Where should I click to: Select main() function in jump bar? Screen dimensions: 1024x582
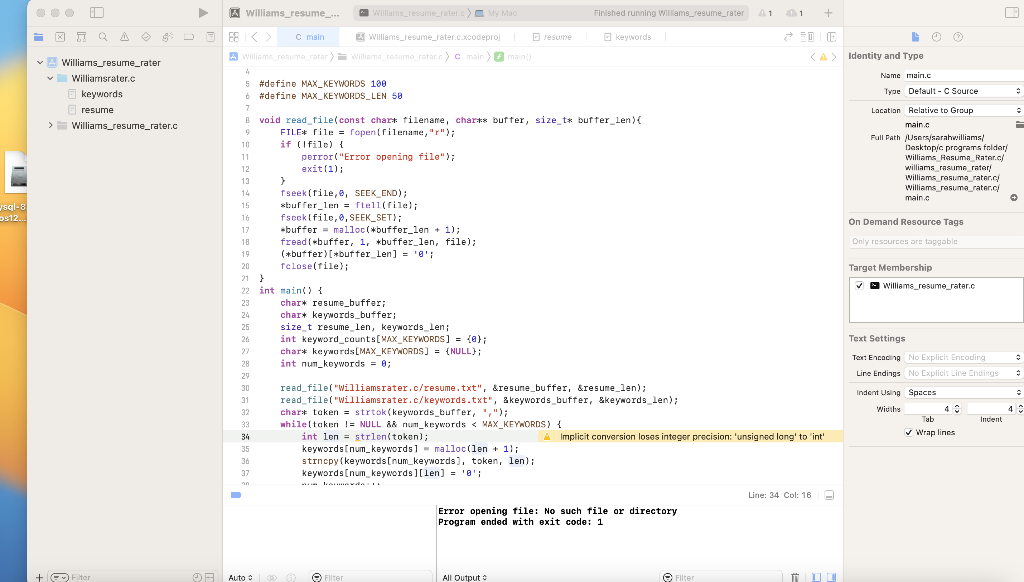click(513, 57)
